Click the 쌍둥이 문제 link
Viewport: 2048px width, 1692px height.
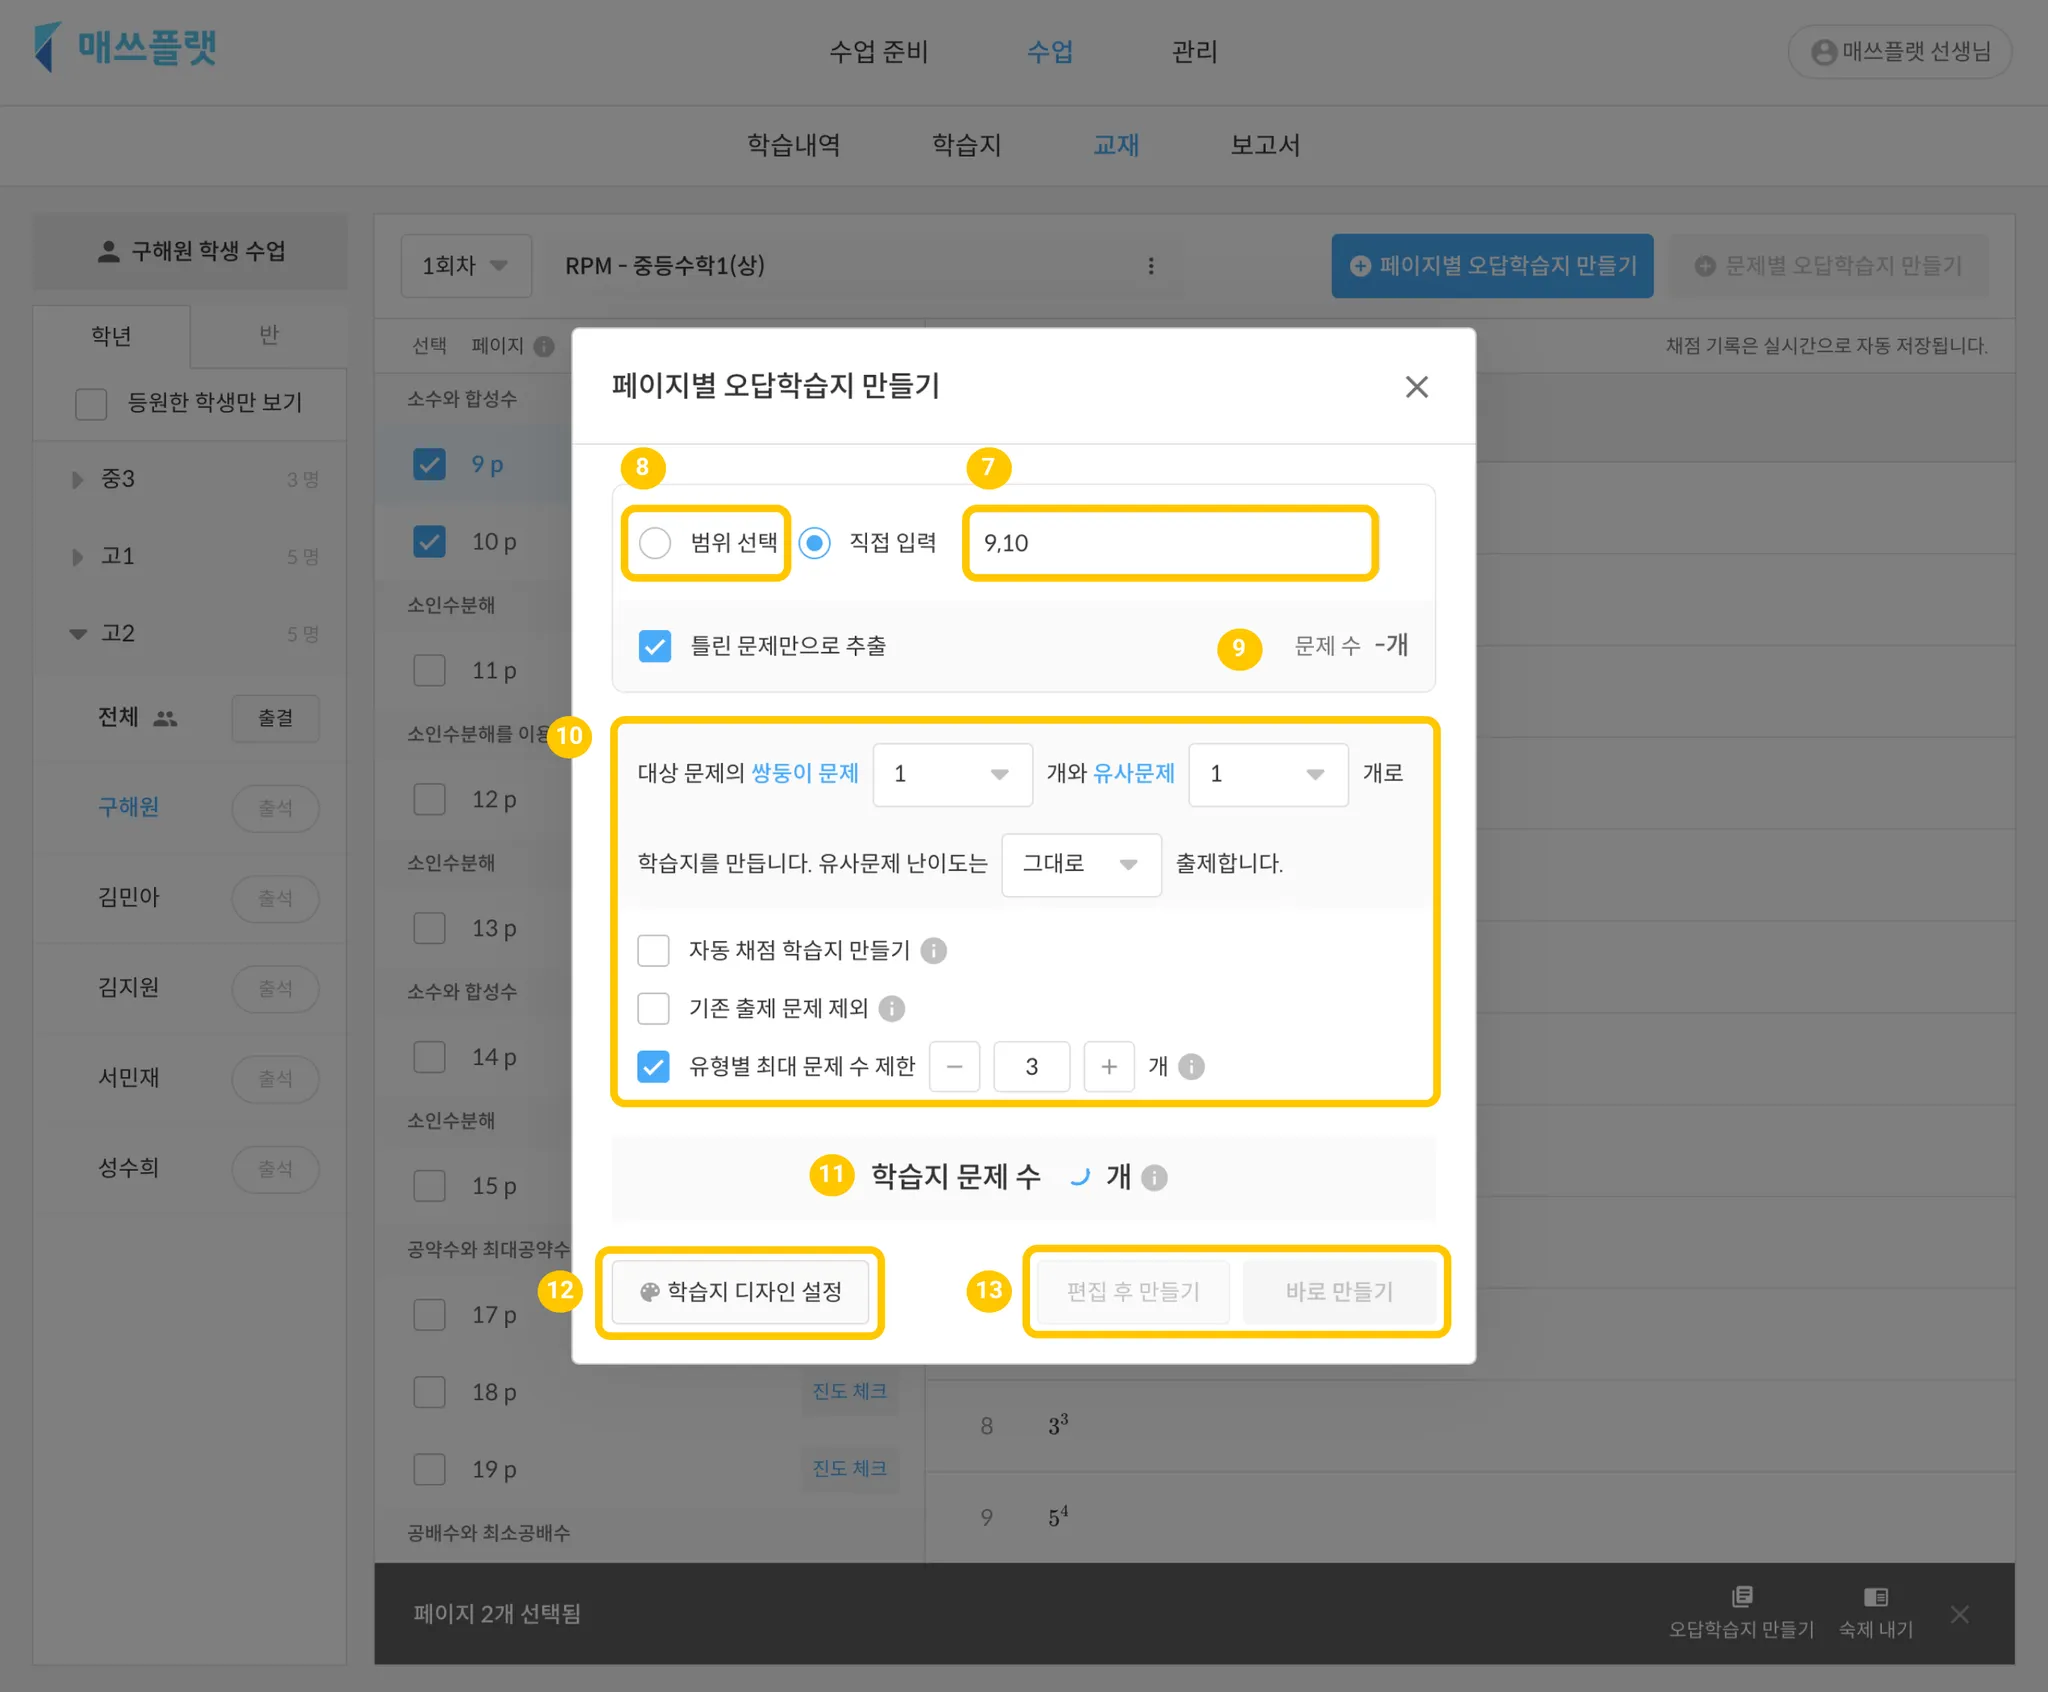804,773
